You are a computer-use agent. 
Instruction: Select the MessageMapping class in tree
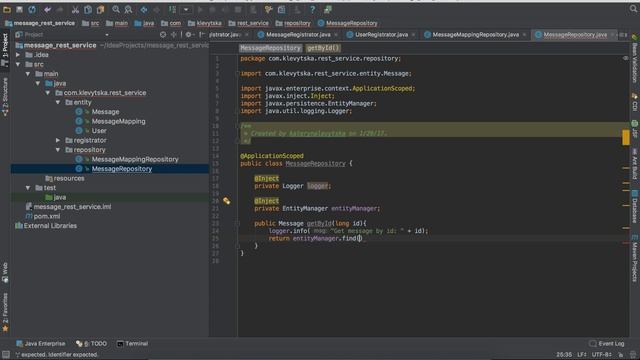tap(118, 121)
